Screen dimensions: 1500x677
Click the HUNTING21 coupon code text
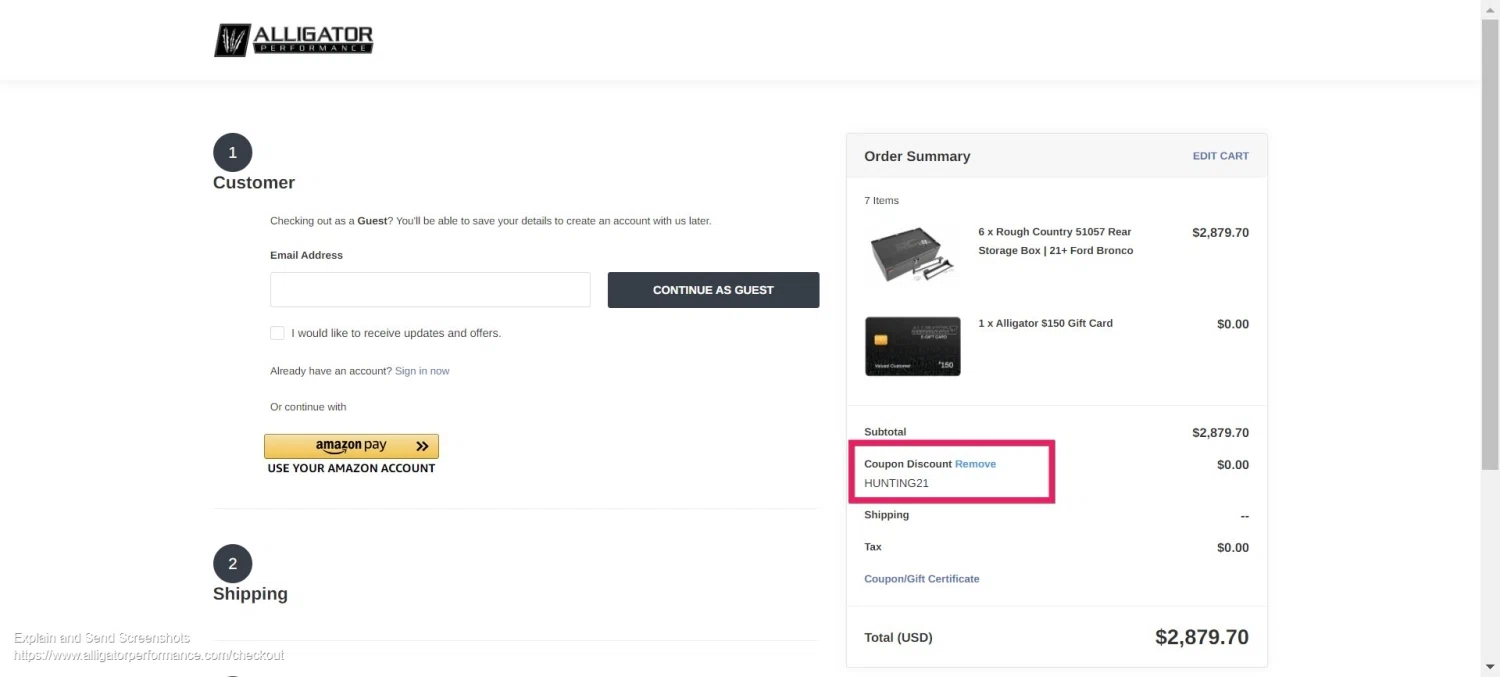click(x=896, y=483)
